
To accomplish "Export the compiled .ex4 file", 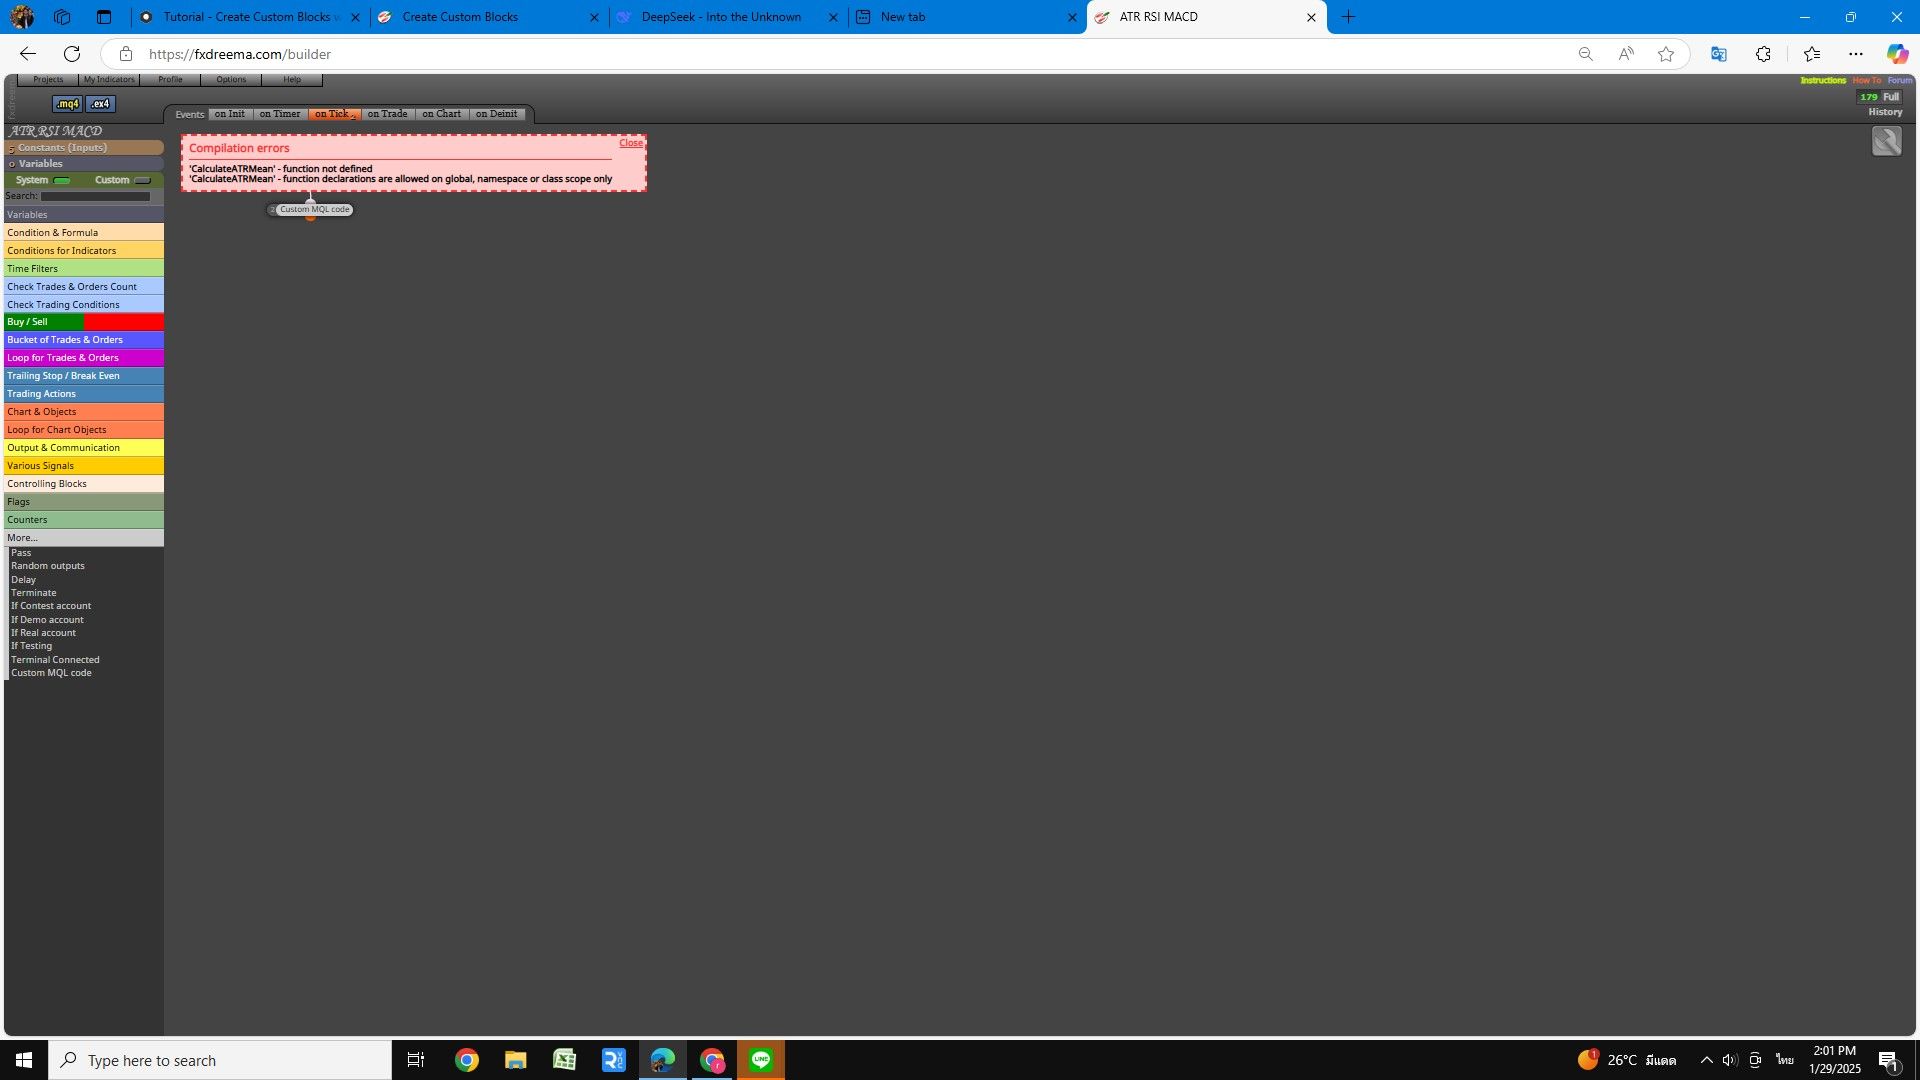I will pos(100,104).
